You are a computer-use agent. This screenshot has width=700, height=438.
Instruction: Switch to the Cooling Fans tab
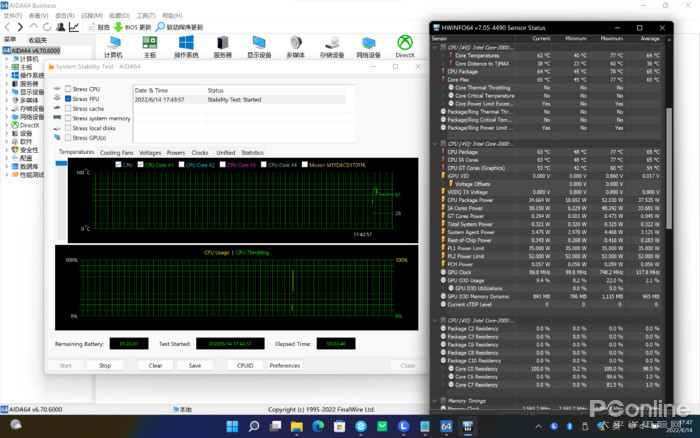(x=117, y=153)
